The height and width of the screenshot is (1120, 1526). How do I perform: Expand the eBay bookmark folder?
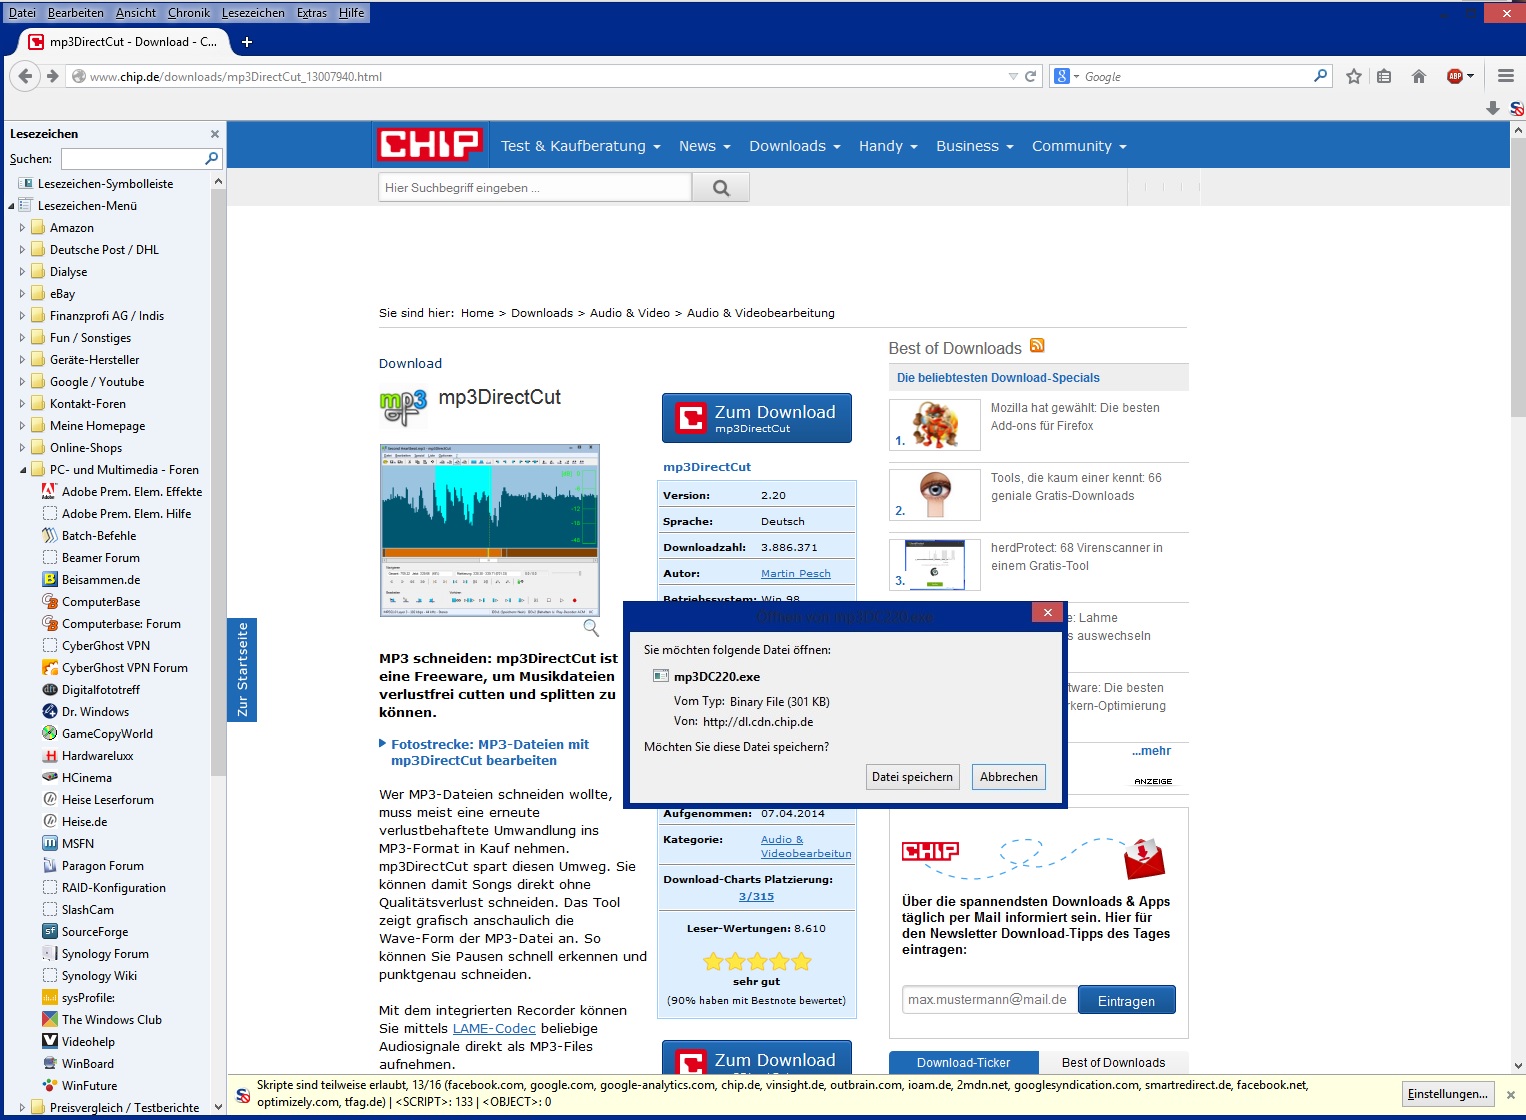click(22, 294)
